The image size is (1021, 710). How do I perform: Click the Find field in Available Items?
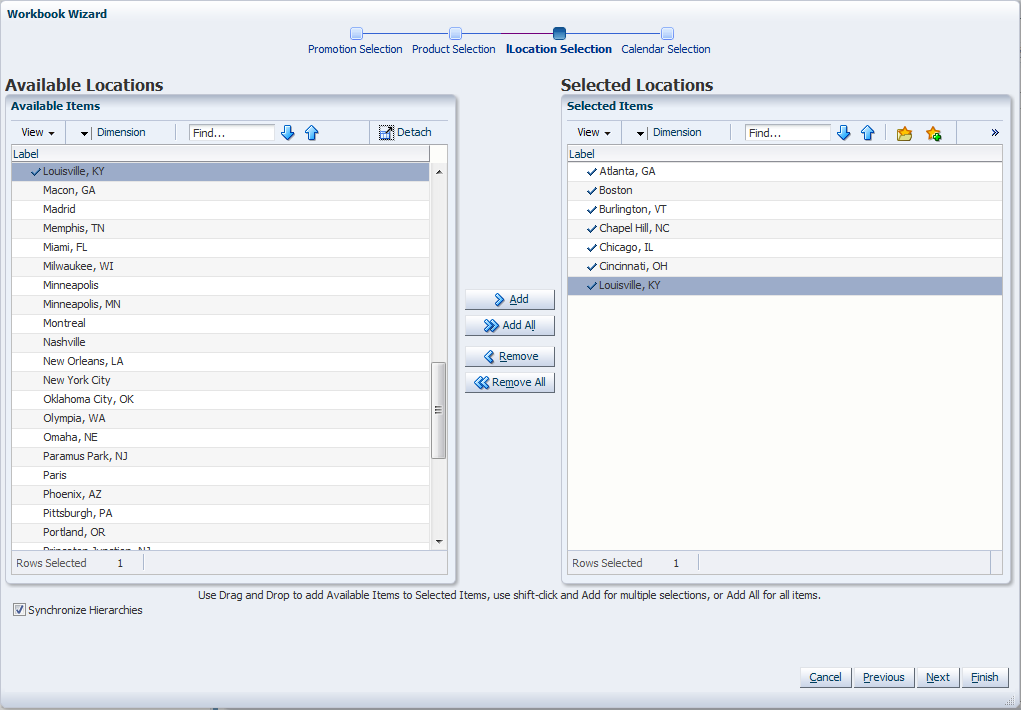pos(232,133)
